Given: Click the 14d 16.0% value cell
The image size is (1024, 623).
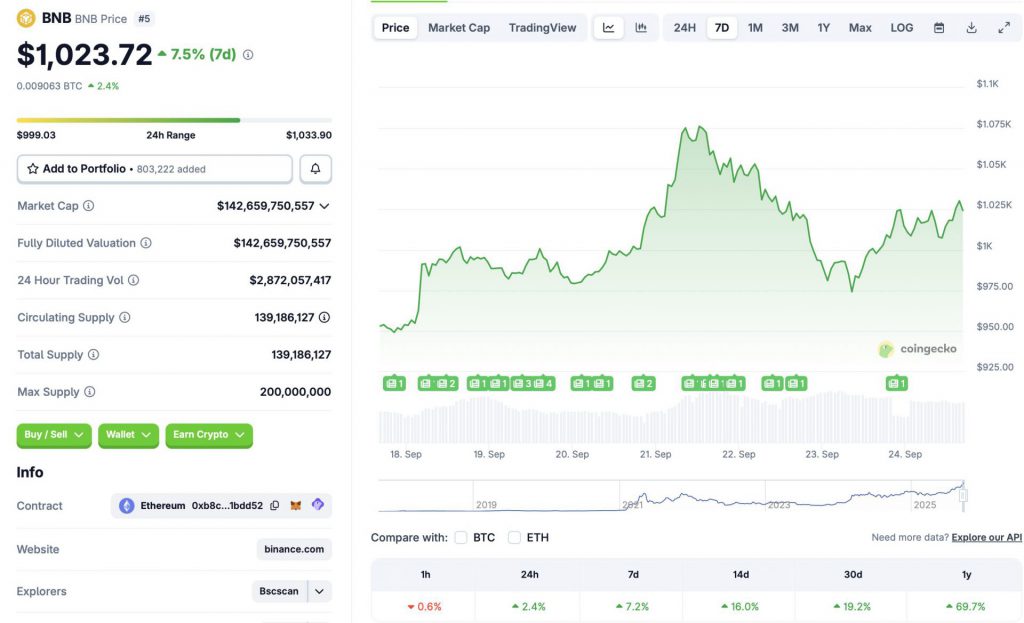Looking at the screenshot, I should [740, 607].
